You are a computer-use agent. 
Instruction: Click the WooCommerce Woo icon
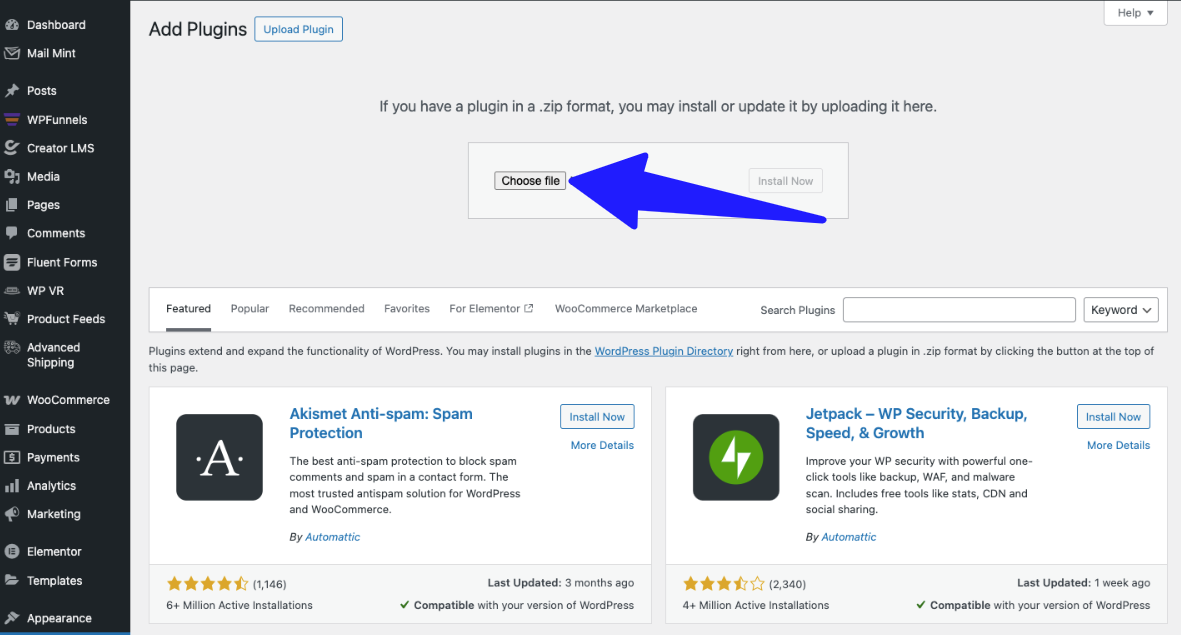pos(11,400)
